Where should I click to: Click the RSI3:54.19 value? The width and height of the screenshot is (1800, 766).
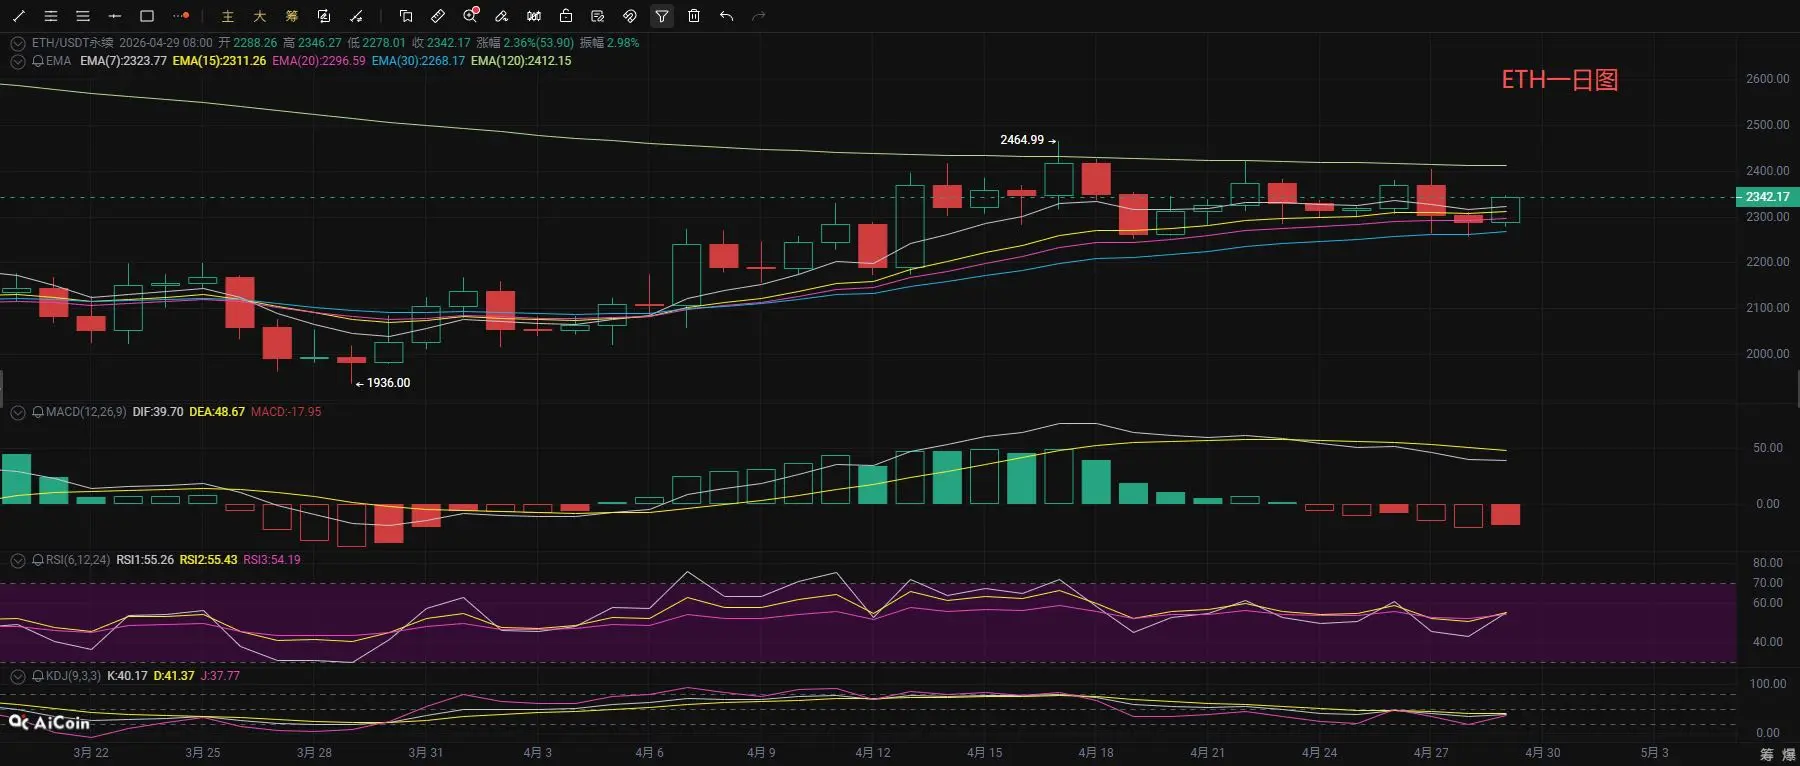click(x=272, y=560)
